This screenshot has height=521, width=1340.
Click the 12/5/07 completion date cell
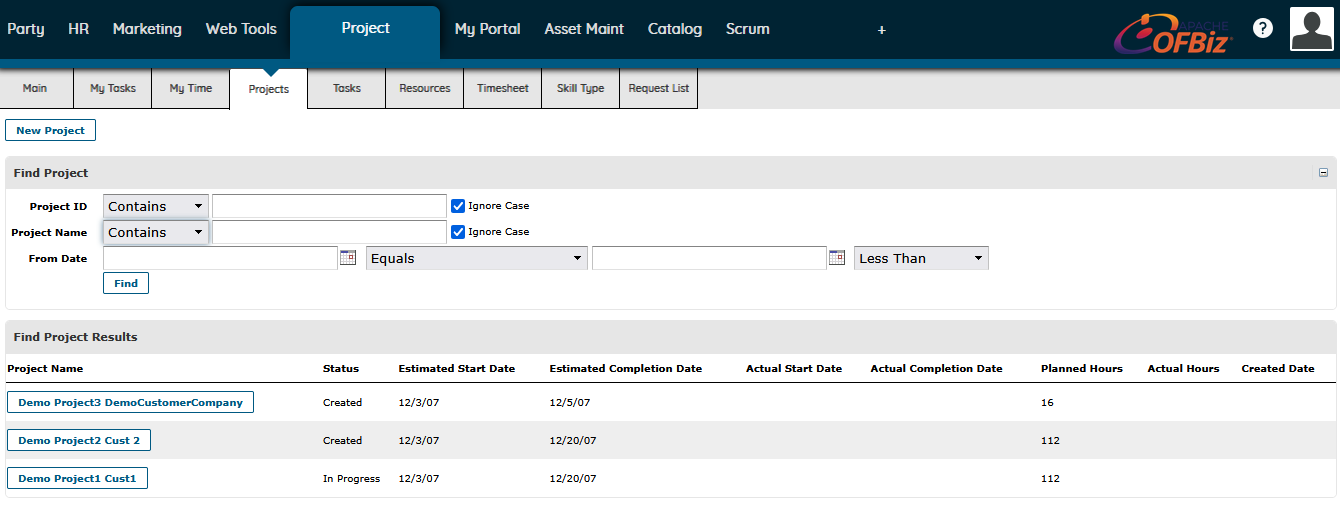(x=570, y=403)
